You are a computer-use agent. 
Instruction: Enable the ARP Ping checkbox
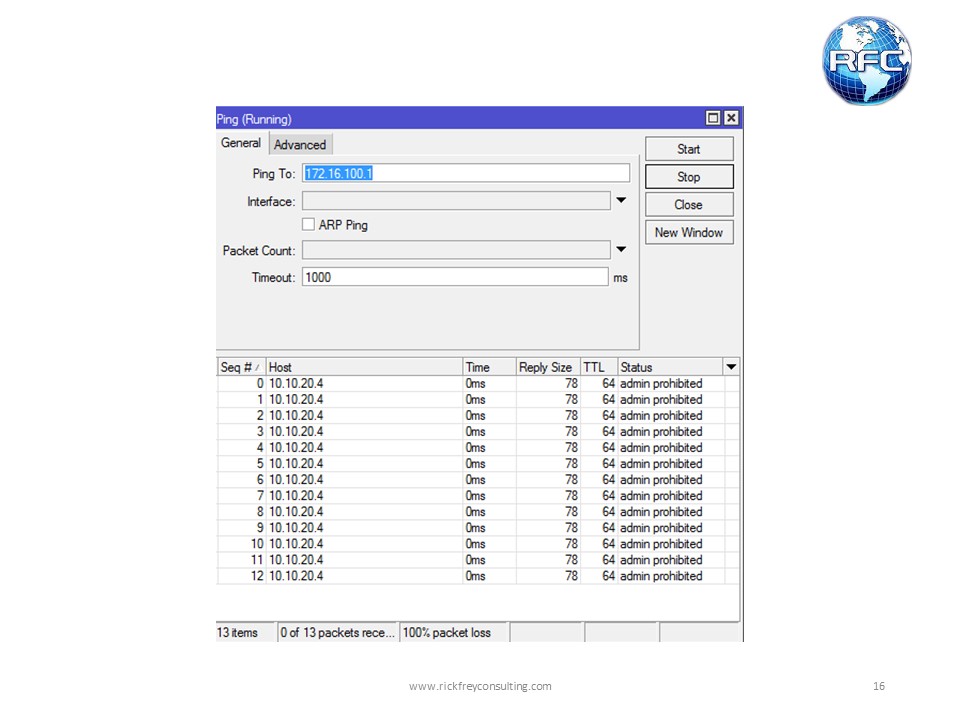[x=308, y=225]
